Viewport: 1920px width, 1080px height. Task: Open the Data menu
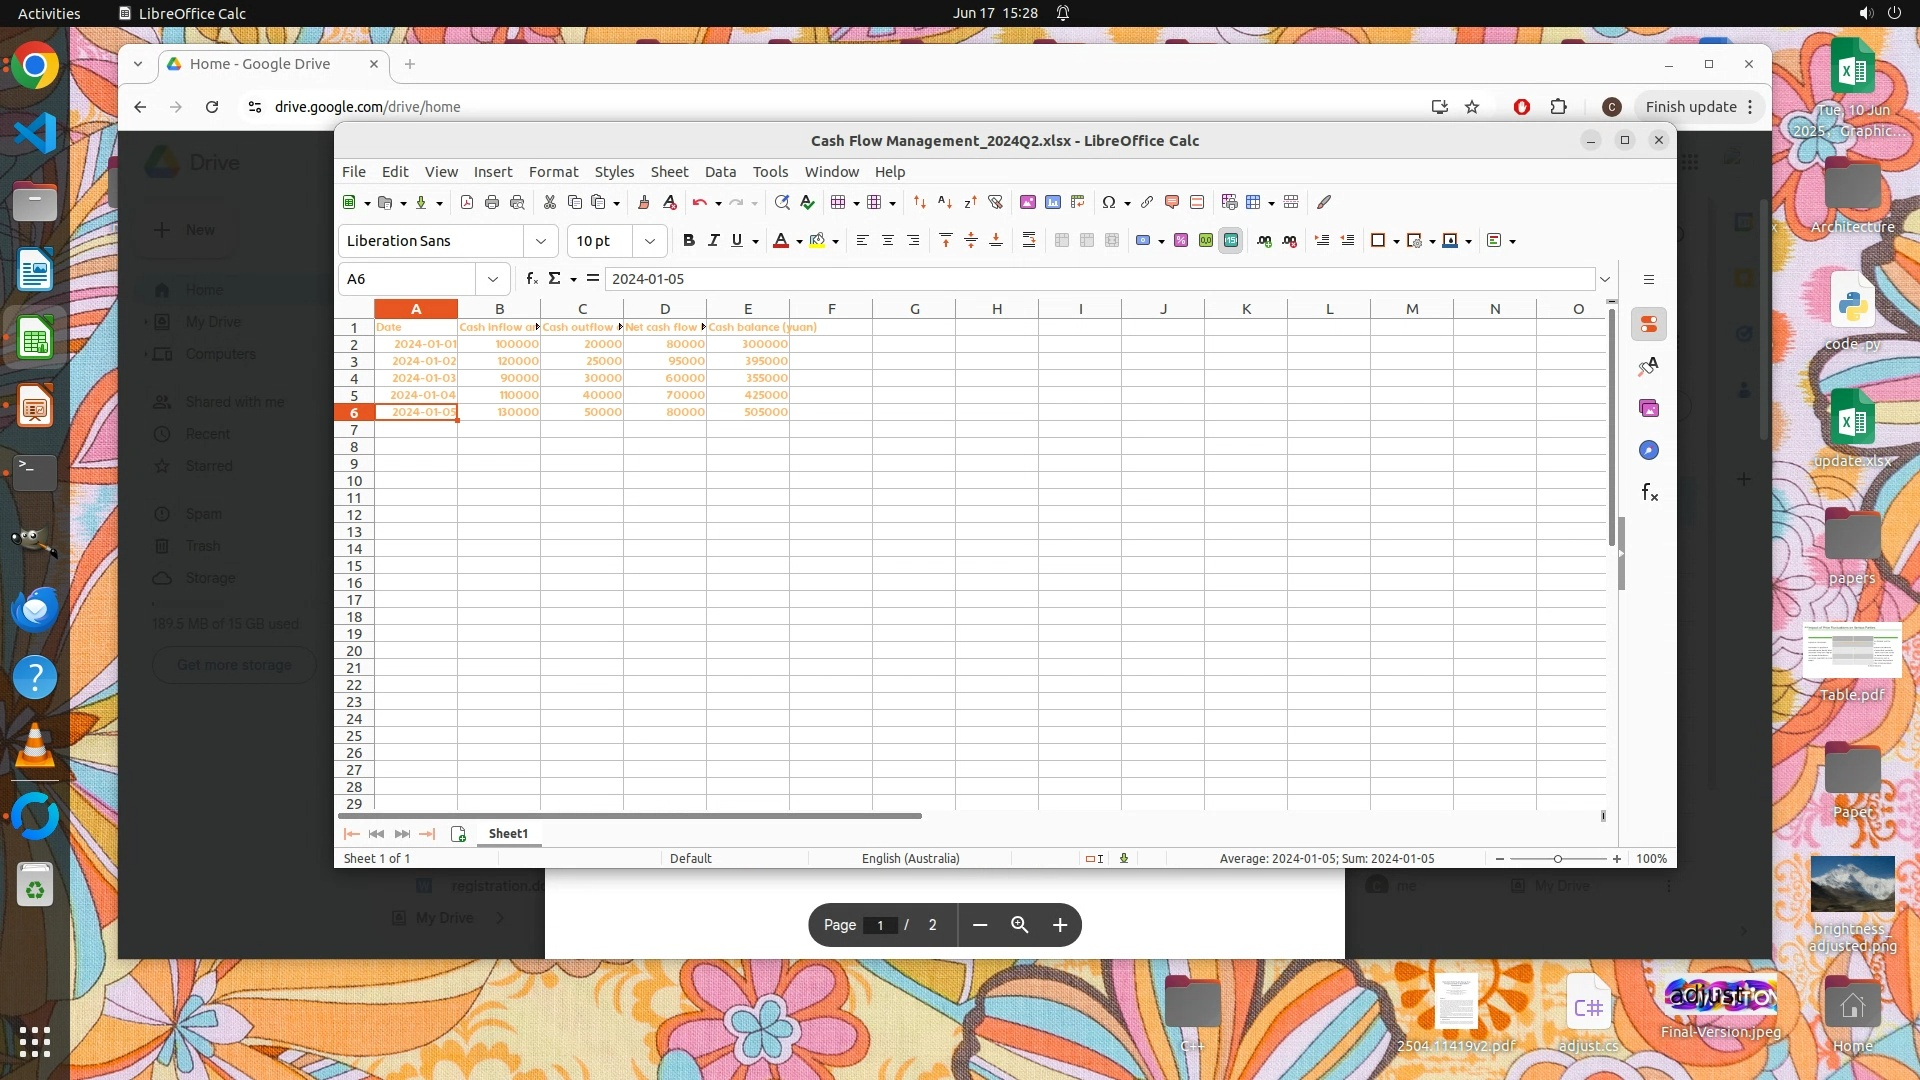click(x=720, y=172)
